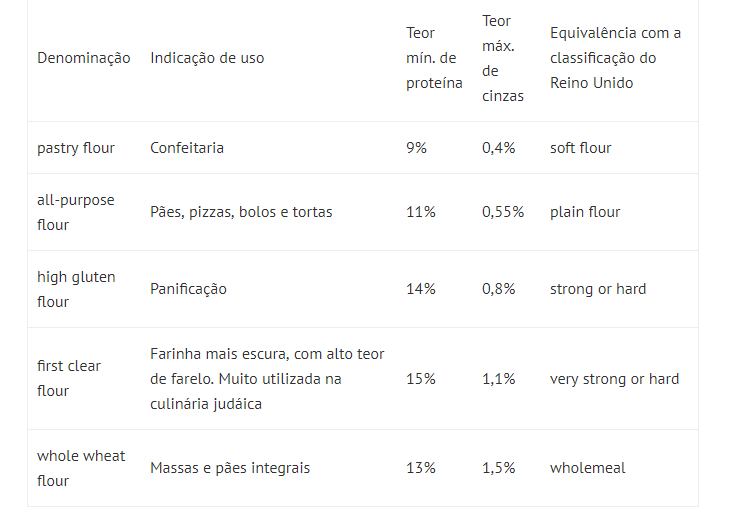Click the 'strong or hard' cell
Viewport: 738px width, 514px height.
coord(598,289)
